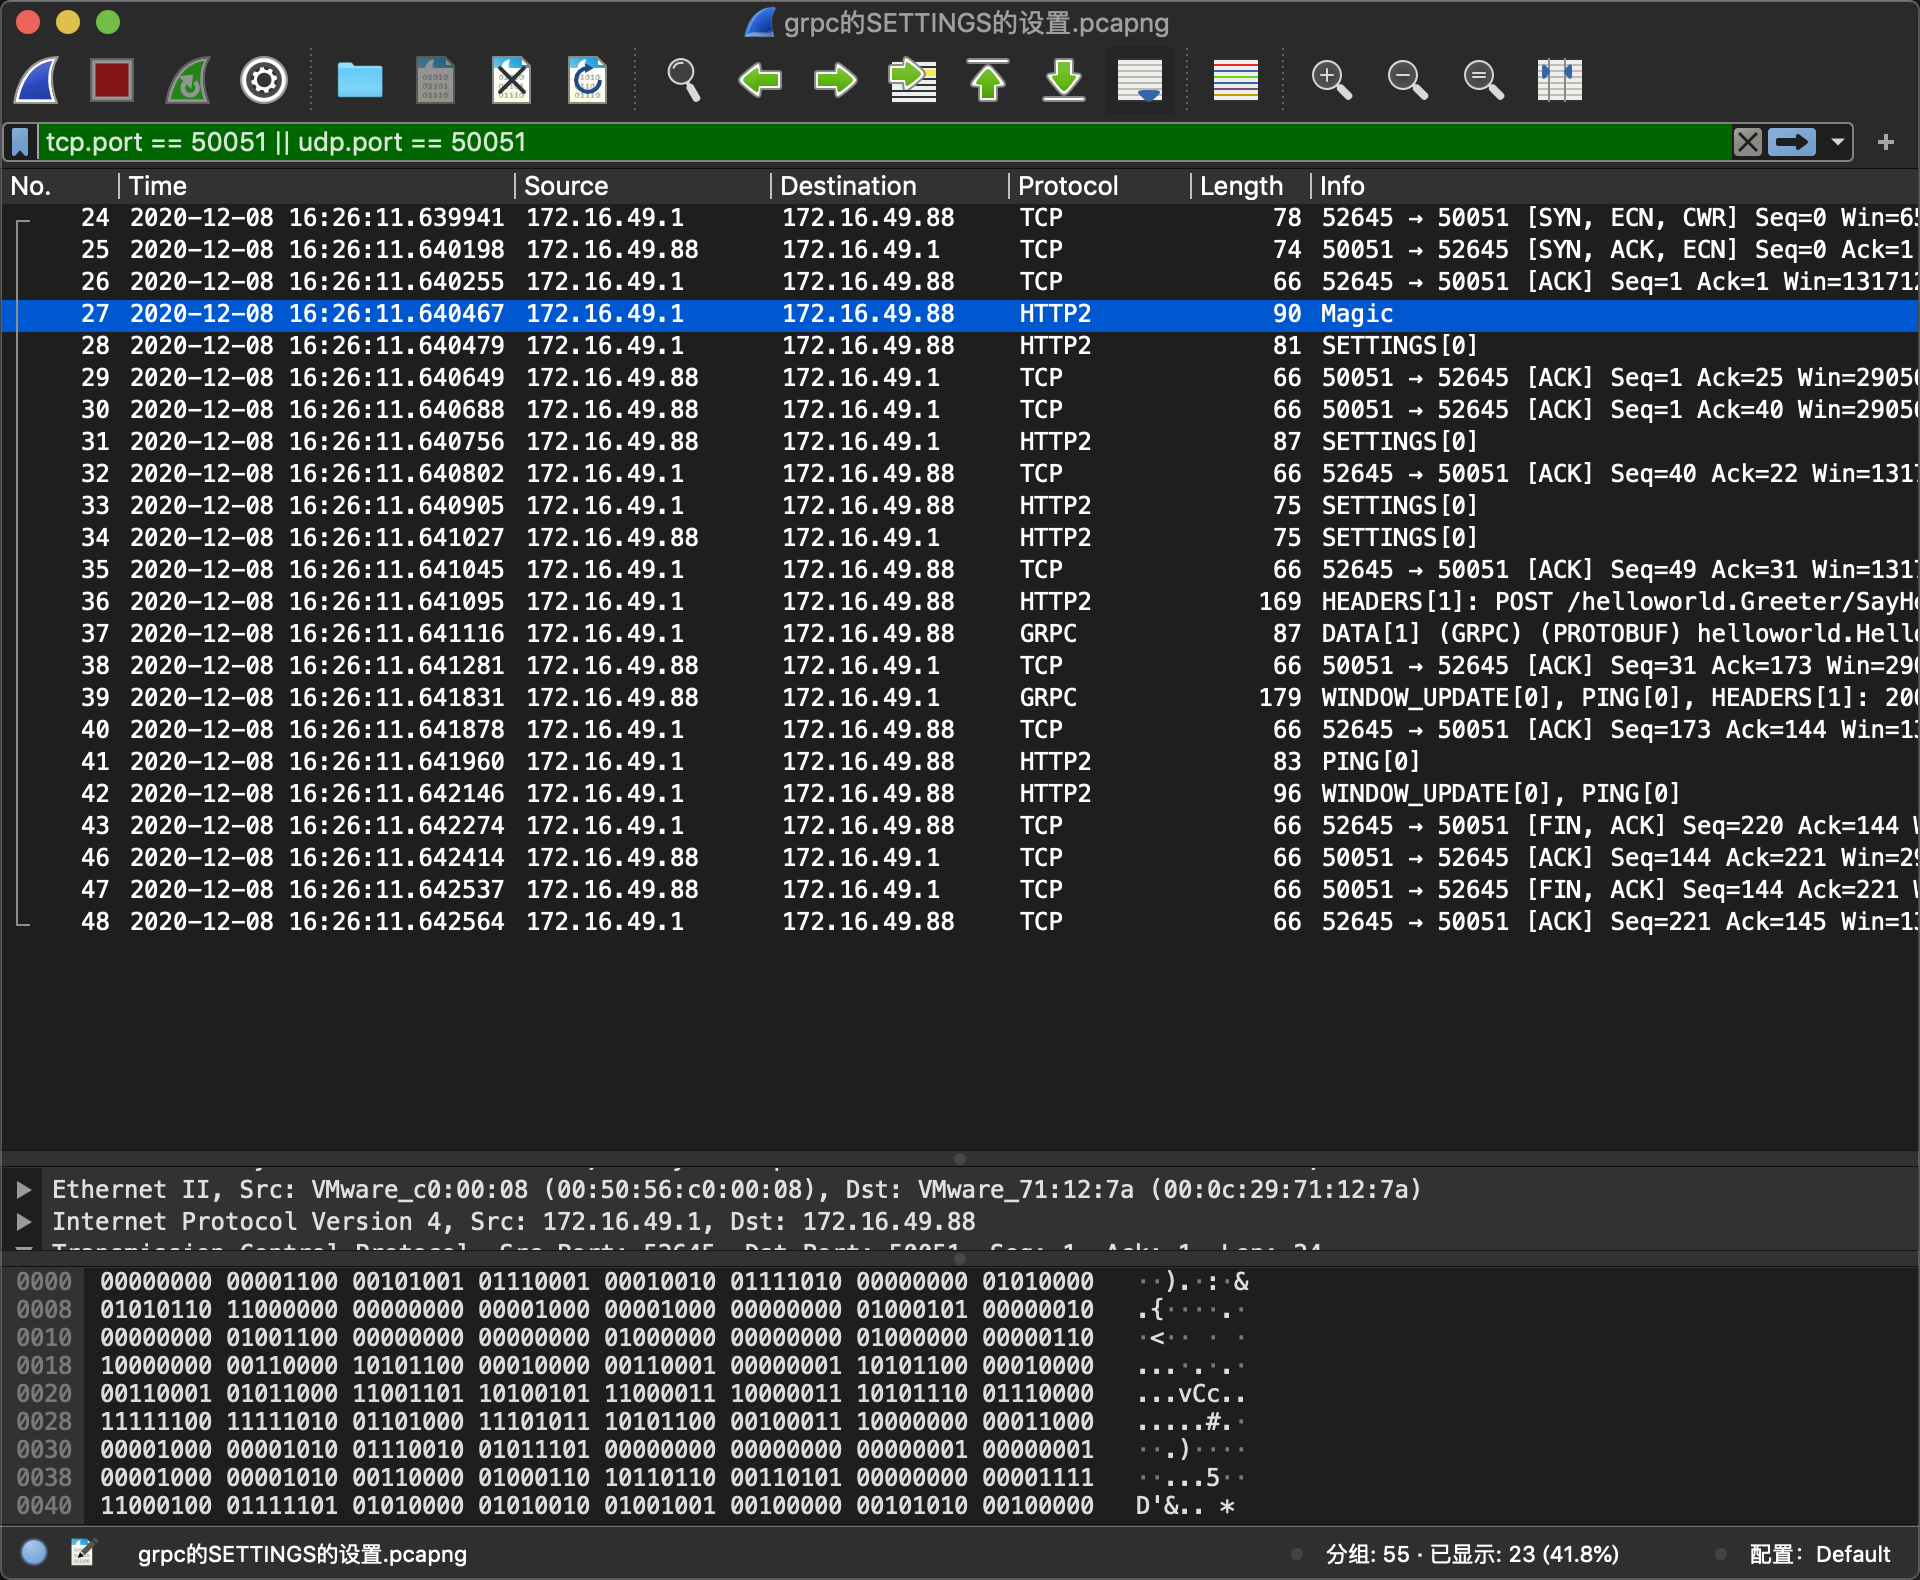This screenshot has height=1580, width=1920.
Task: Click the start capture shark fin icon
Action: [37, 80]
